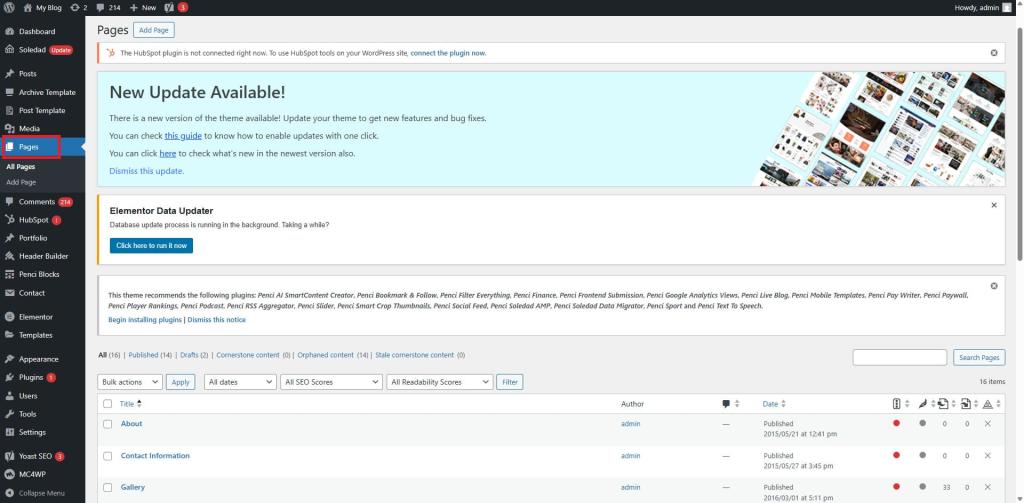Open the All Pages submenu item
Image resolution: width=1024 pixels, height=503 pixels.
tap(21, 167)
